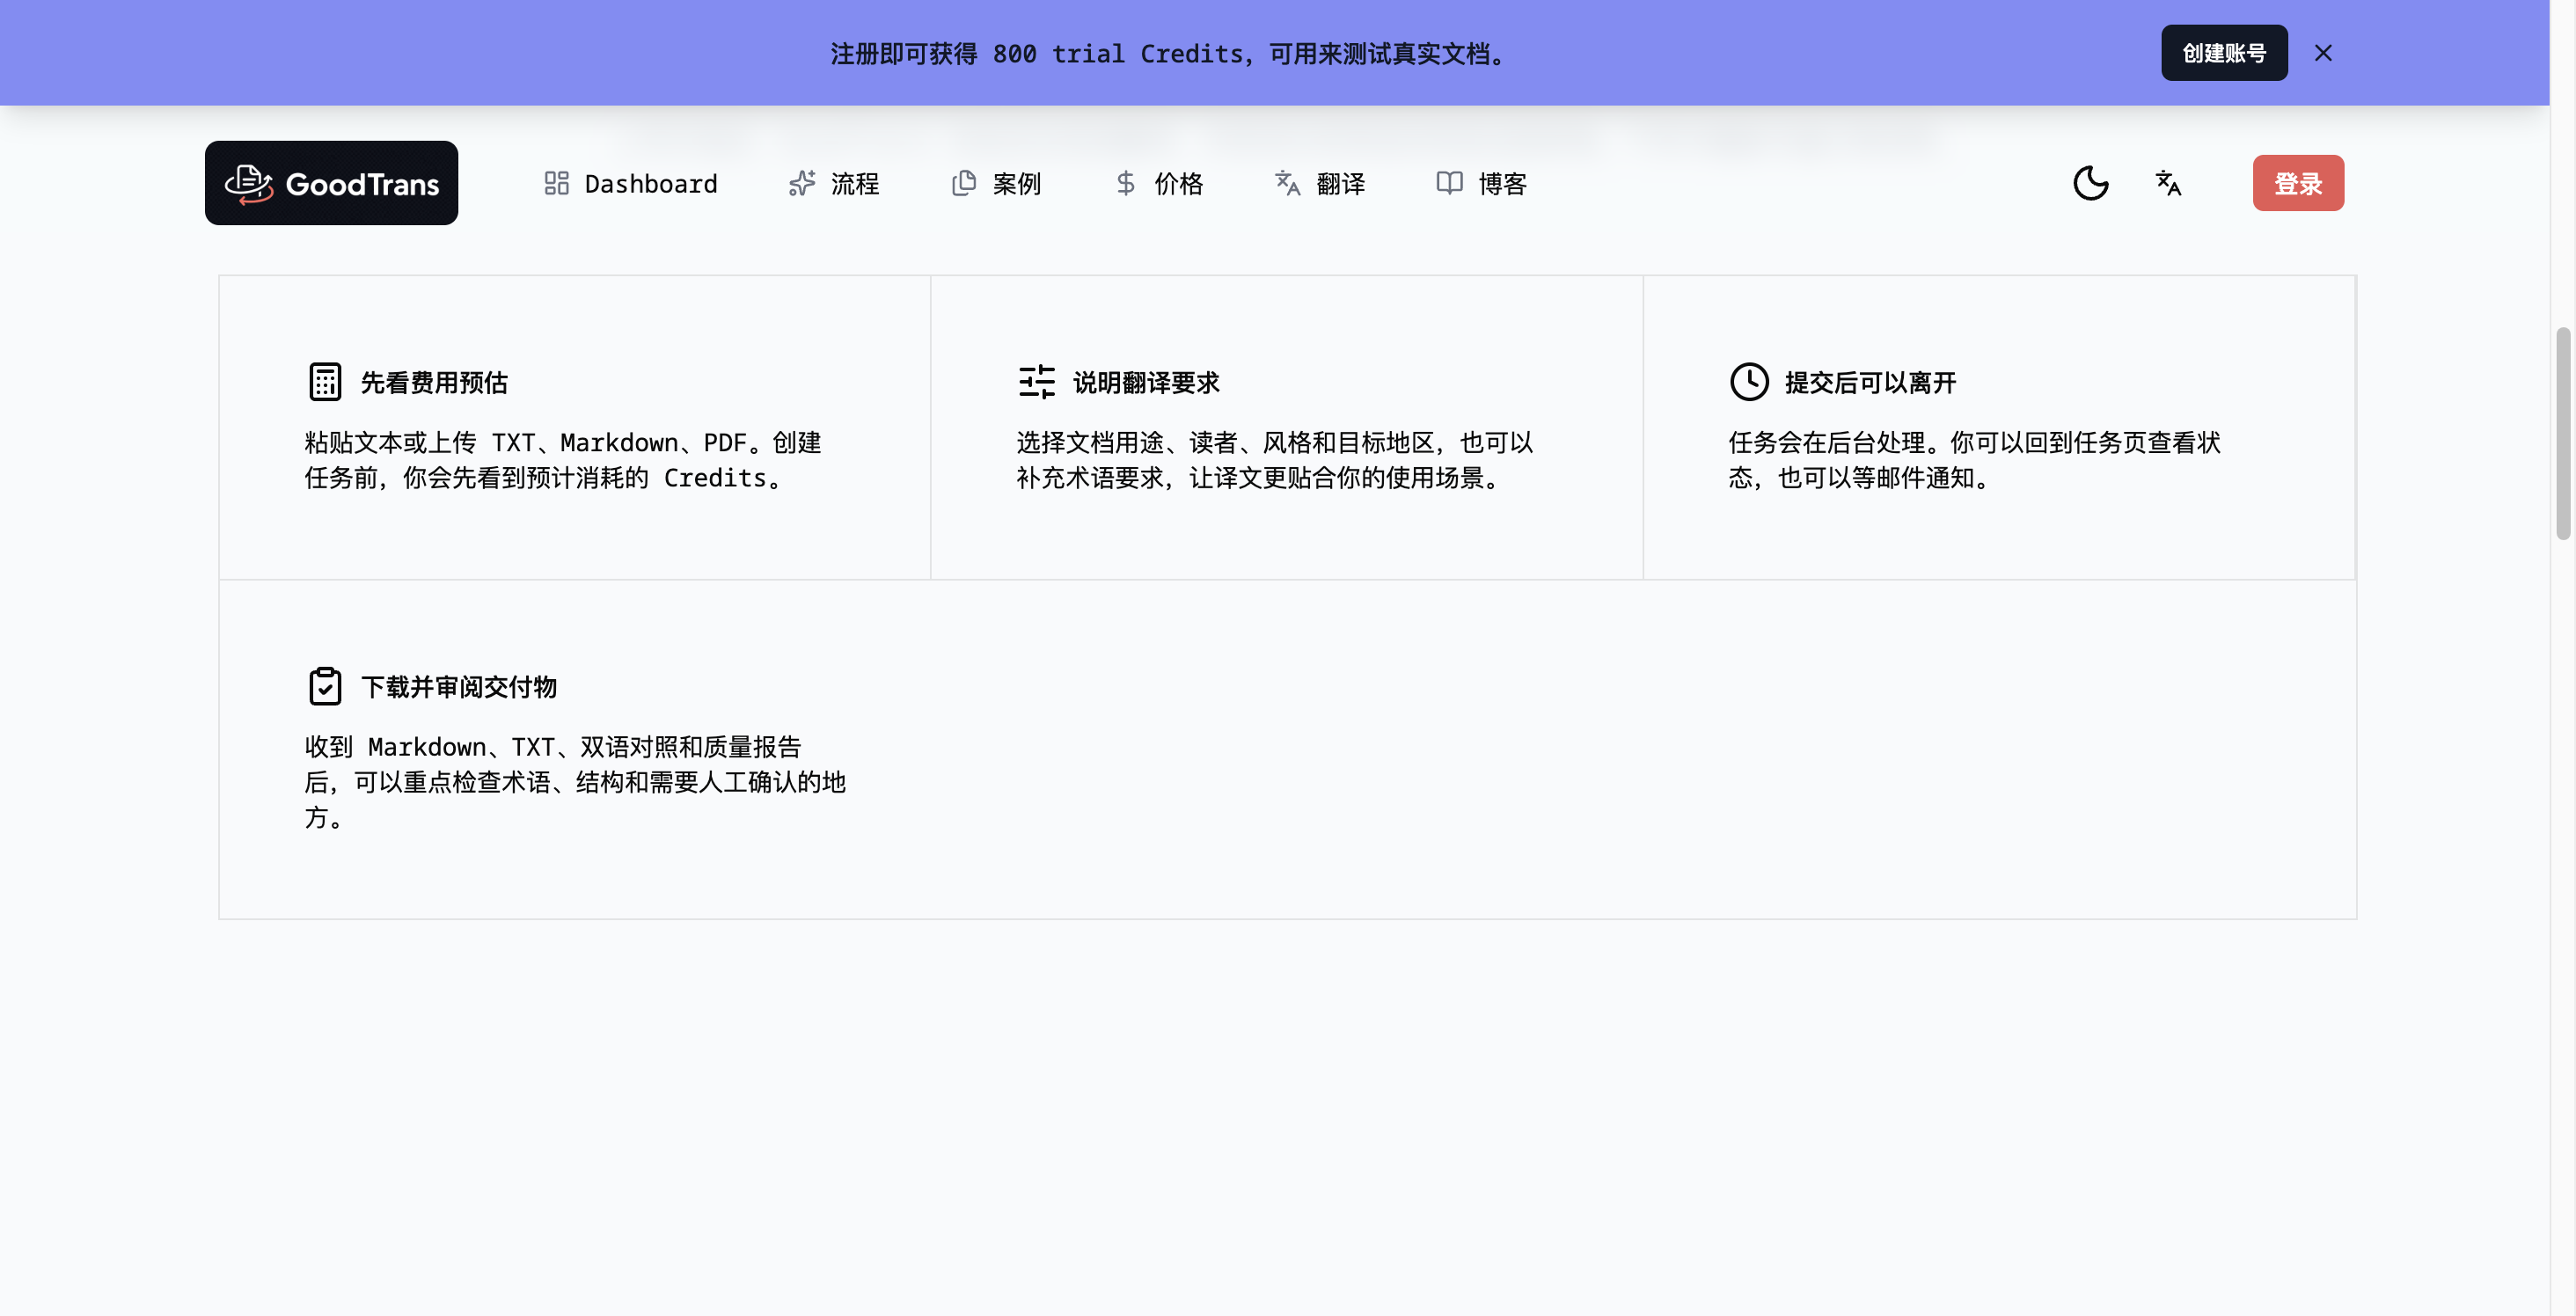2576x1316 pixels.
Task: Click the sparkle icon beside 流程
Action: coord(802,183)
